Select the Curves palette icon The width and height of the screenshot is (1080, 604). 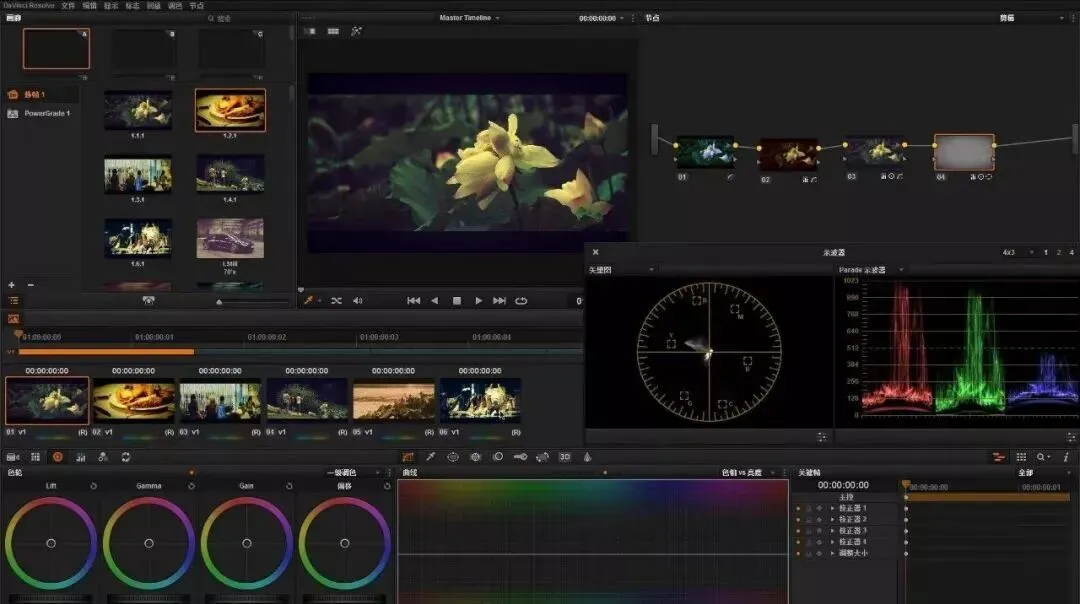click(407, 457)
